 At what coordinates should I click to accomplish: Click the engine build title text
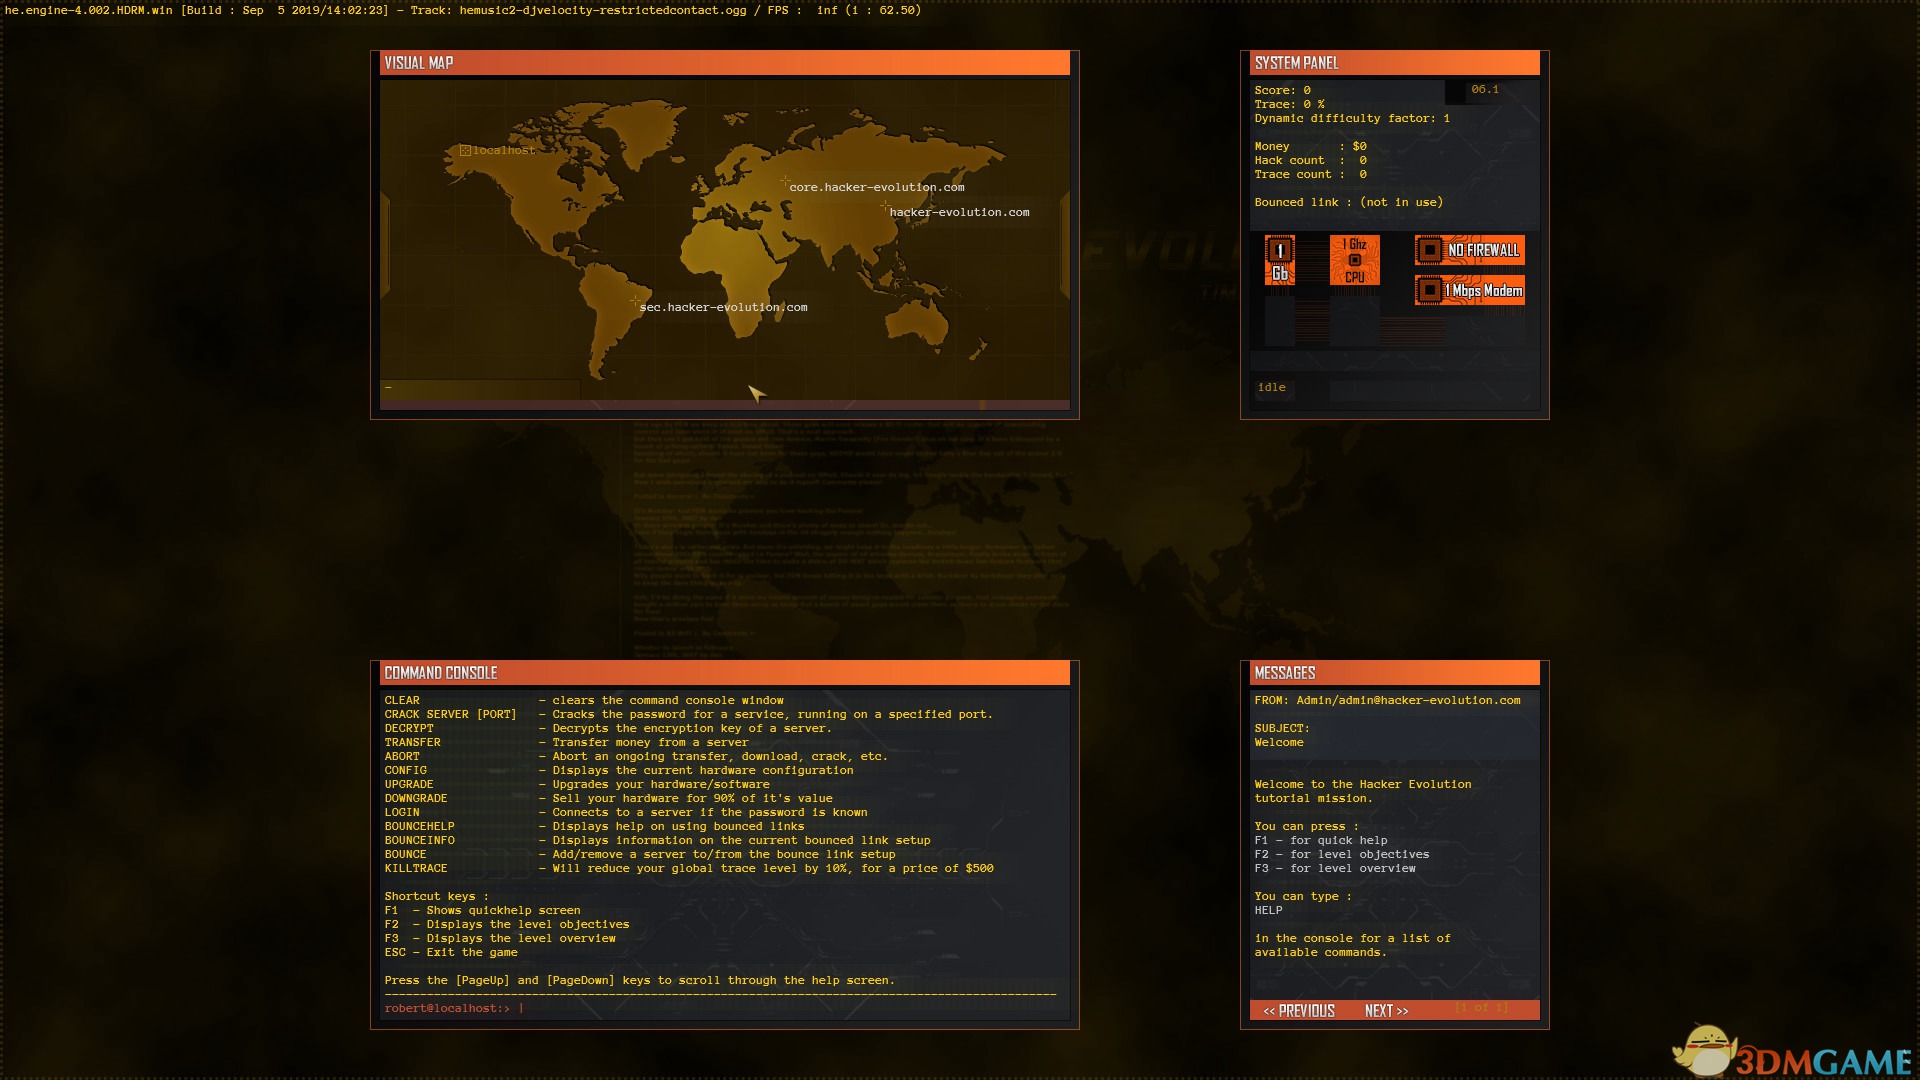[463, 11]
